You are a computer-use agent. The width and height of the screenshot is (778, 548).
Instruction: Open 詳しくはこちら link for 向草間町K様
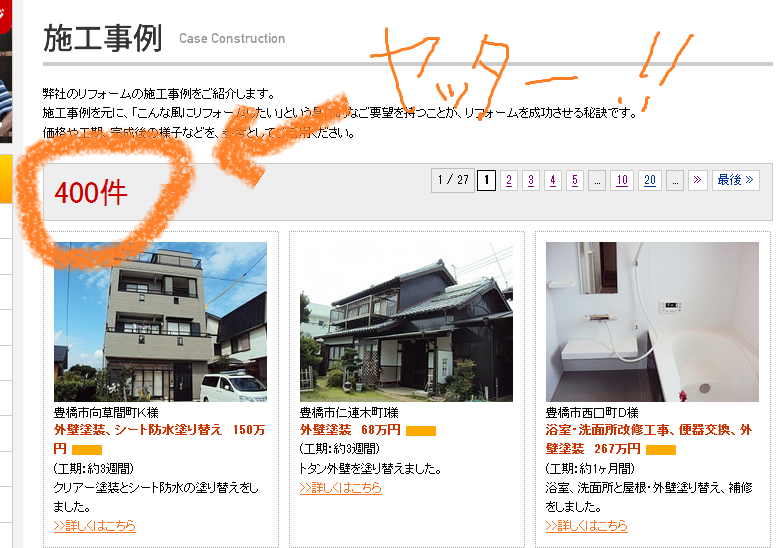[94, 526]
